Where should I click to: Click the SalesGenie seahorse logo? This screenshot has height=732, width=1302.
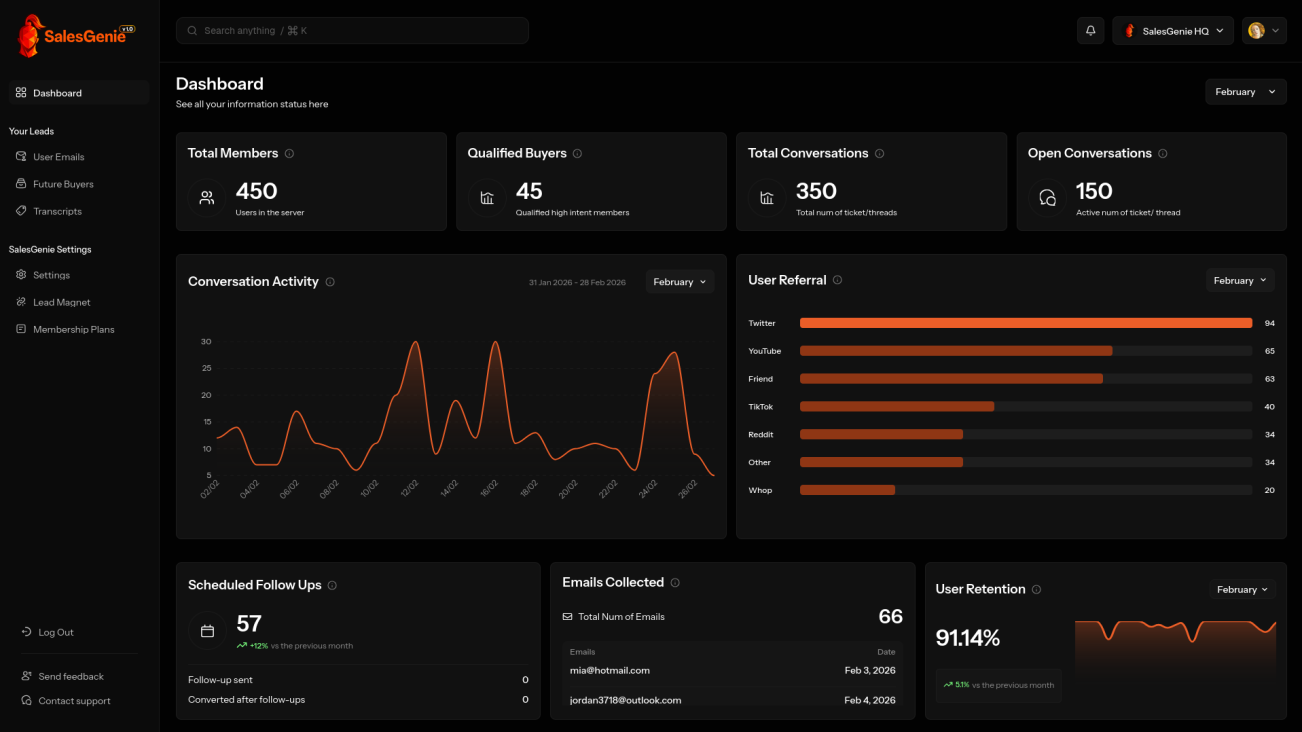[28, 35]
